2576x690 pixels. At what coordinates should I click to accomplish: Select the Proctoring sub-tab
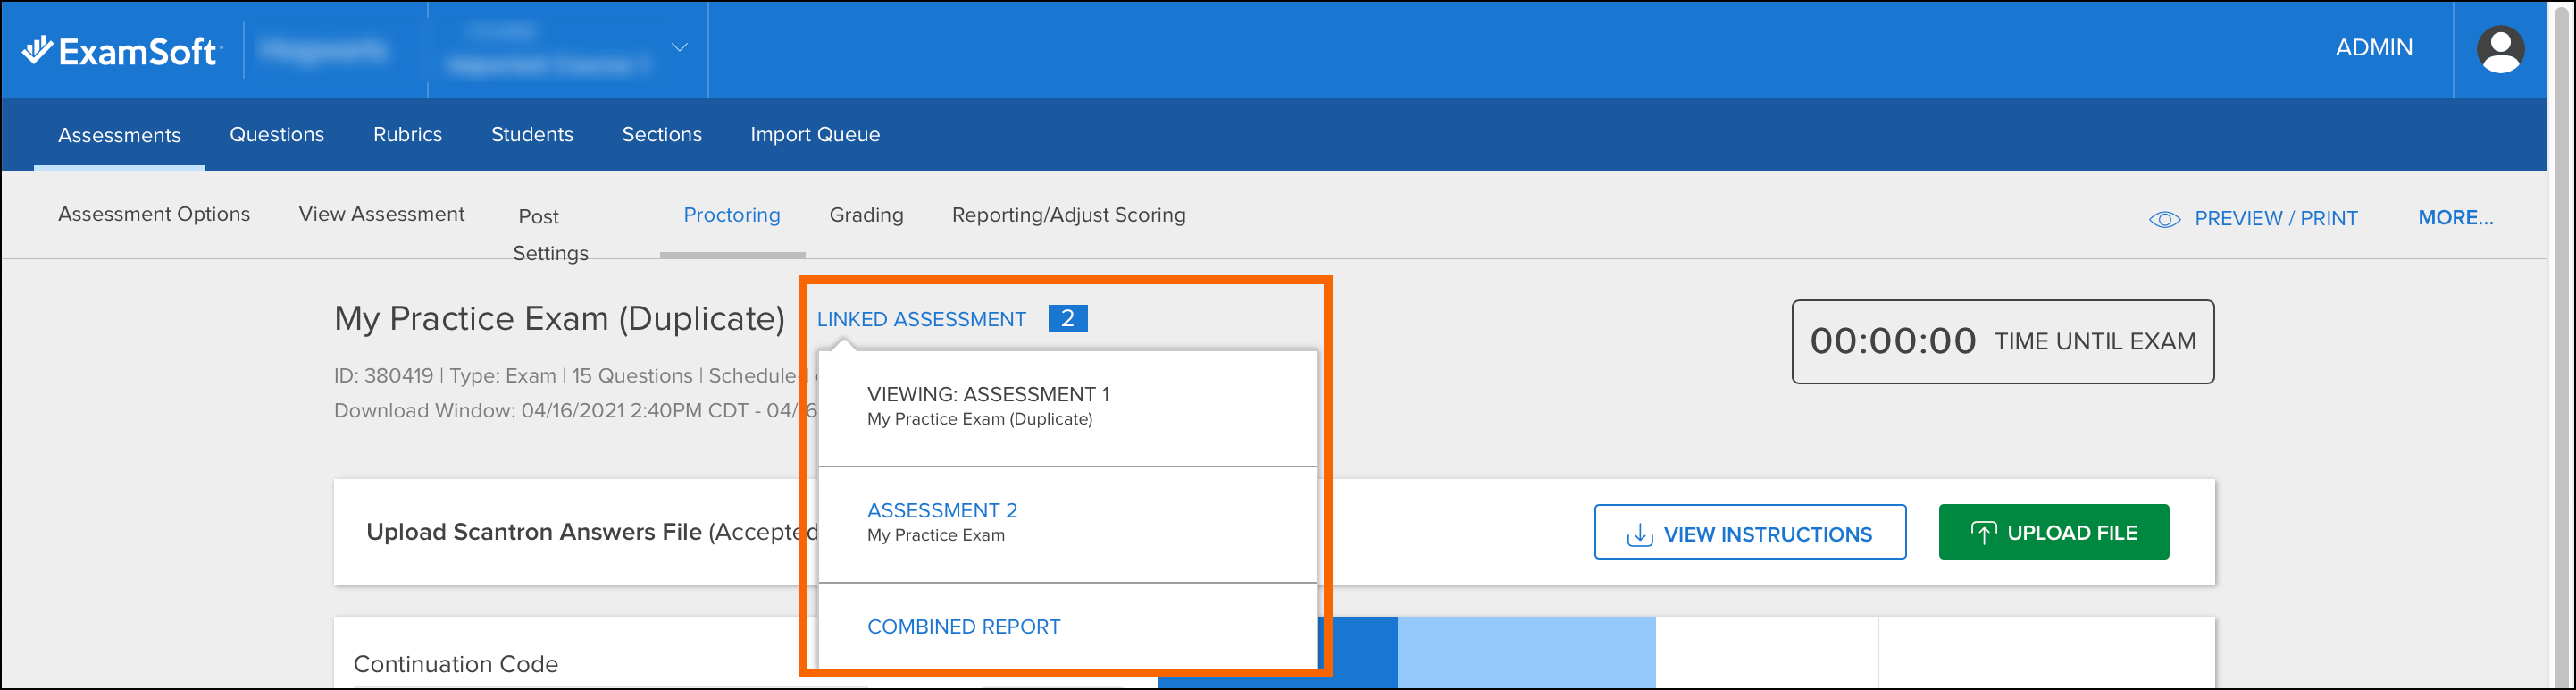[x=731, y=215]
